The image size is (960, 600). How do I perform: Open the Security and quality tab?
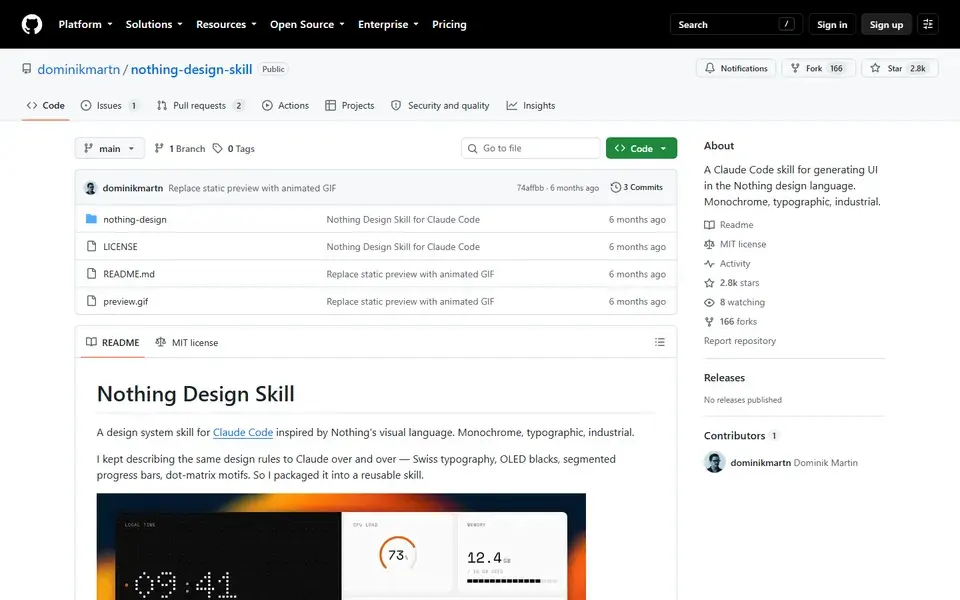440,105
